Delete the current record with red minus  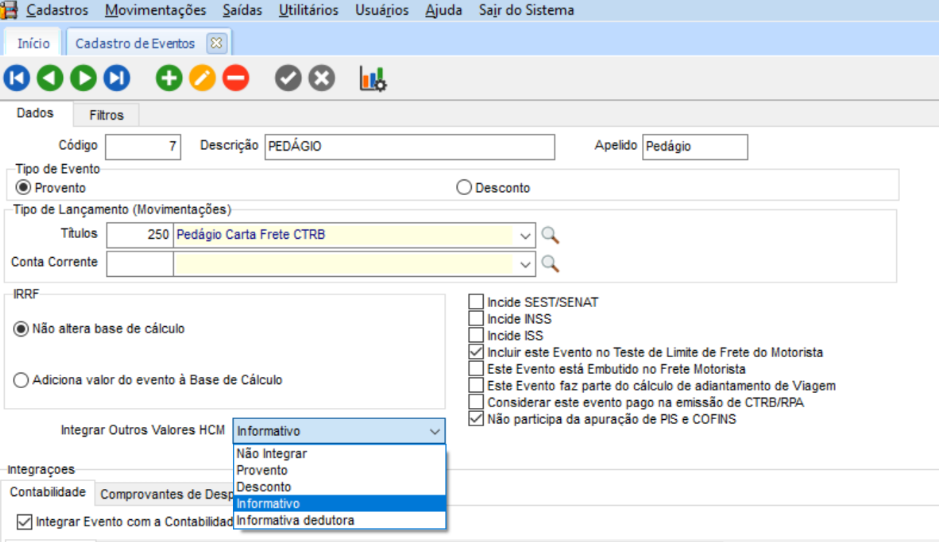click(x=235, y=78)
